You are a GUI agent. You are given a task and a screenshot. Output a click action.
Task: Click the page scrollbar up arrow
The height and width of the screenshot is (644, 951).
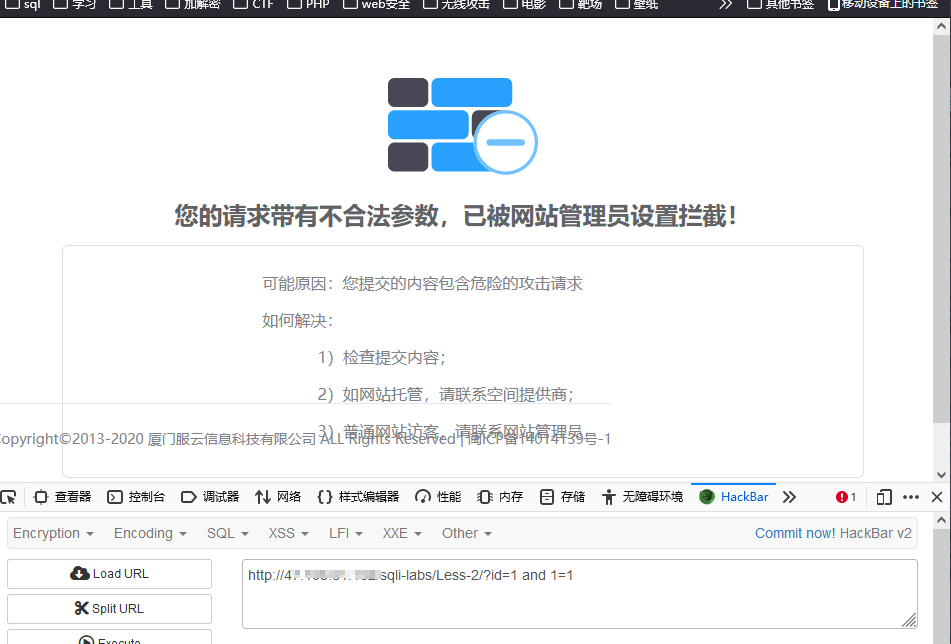point(941,26)
